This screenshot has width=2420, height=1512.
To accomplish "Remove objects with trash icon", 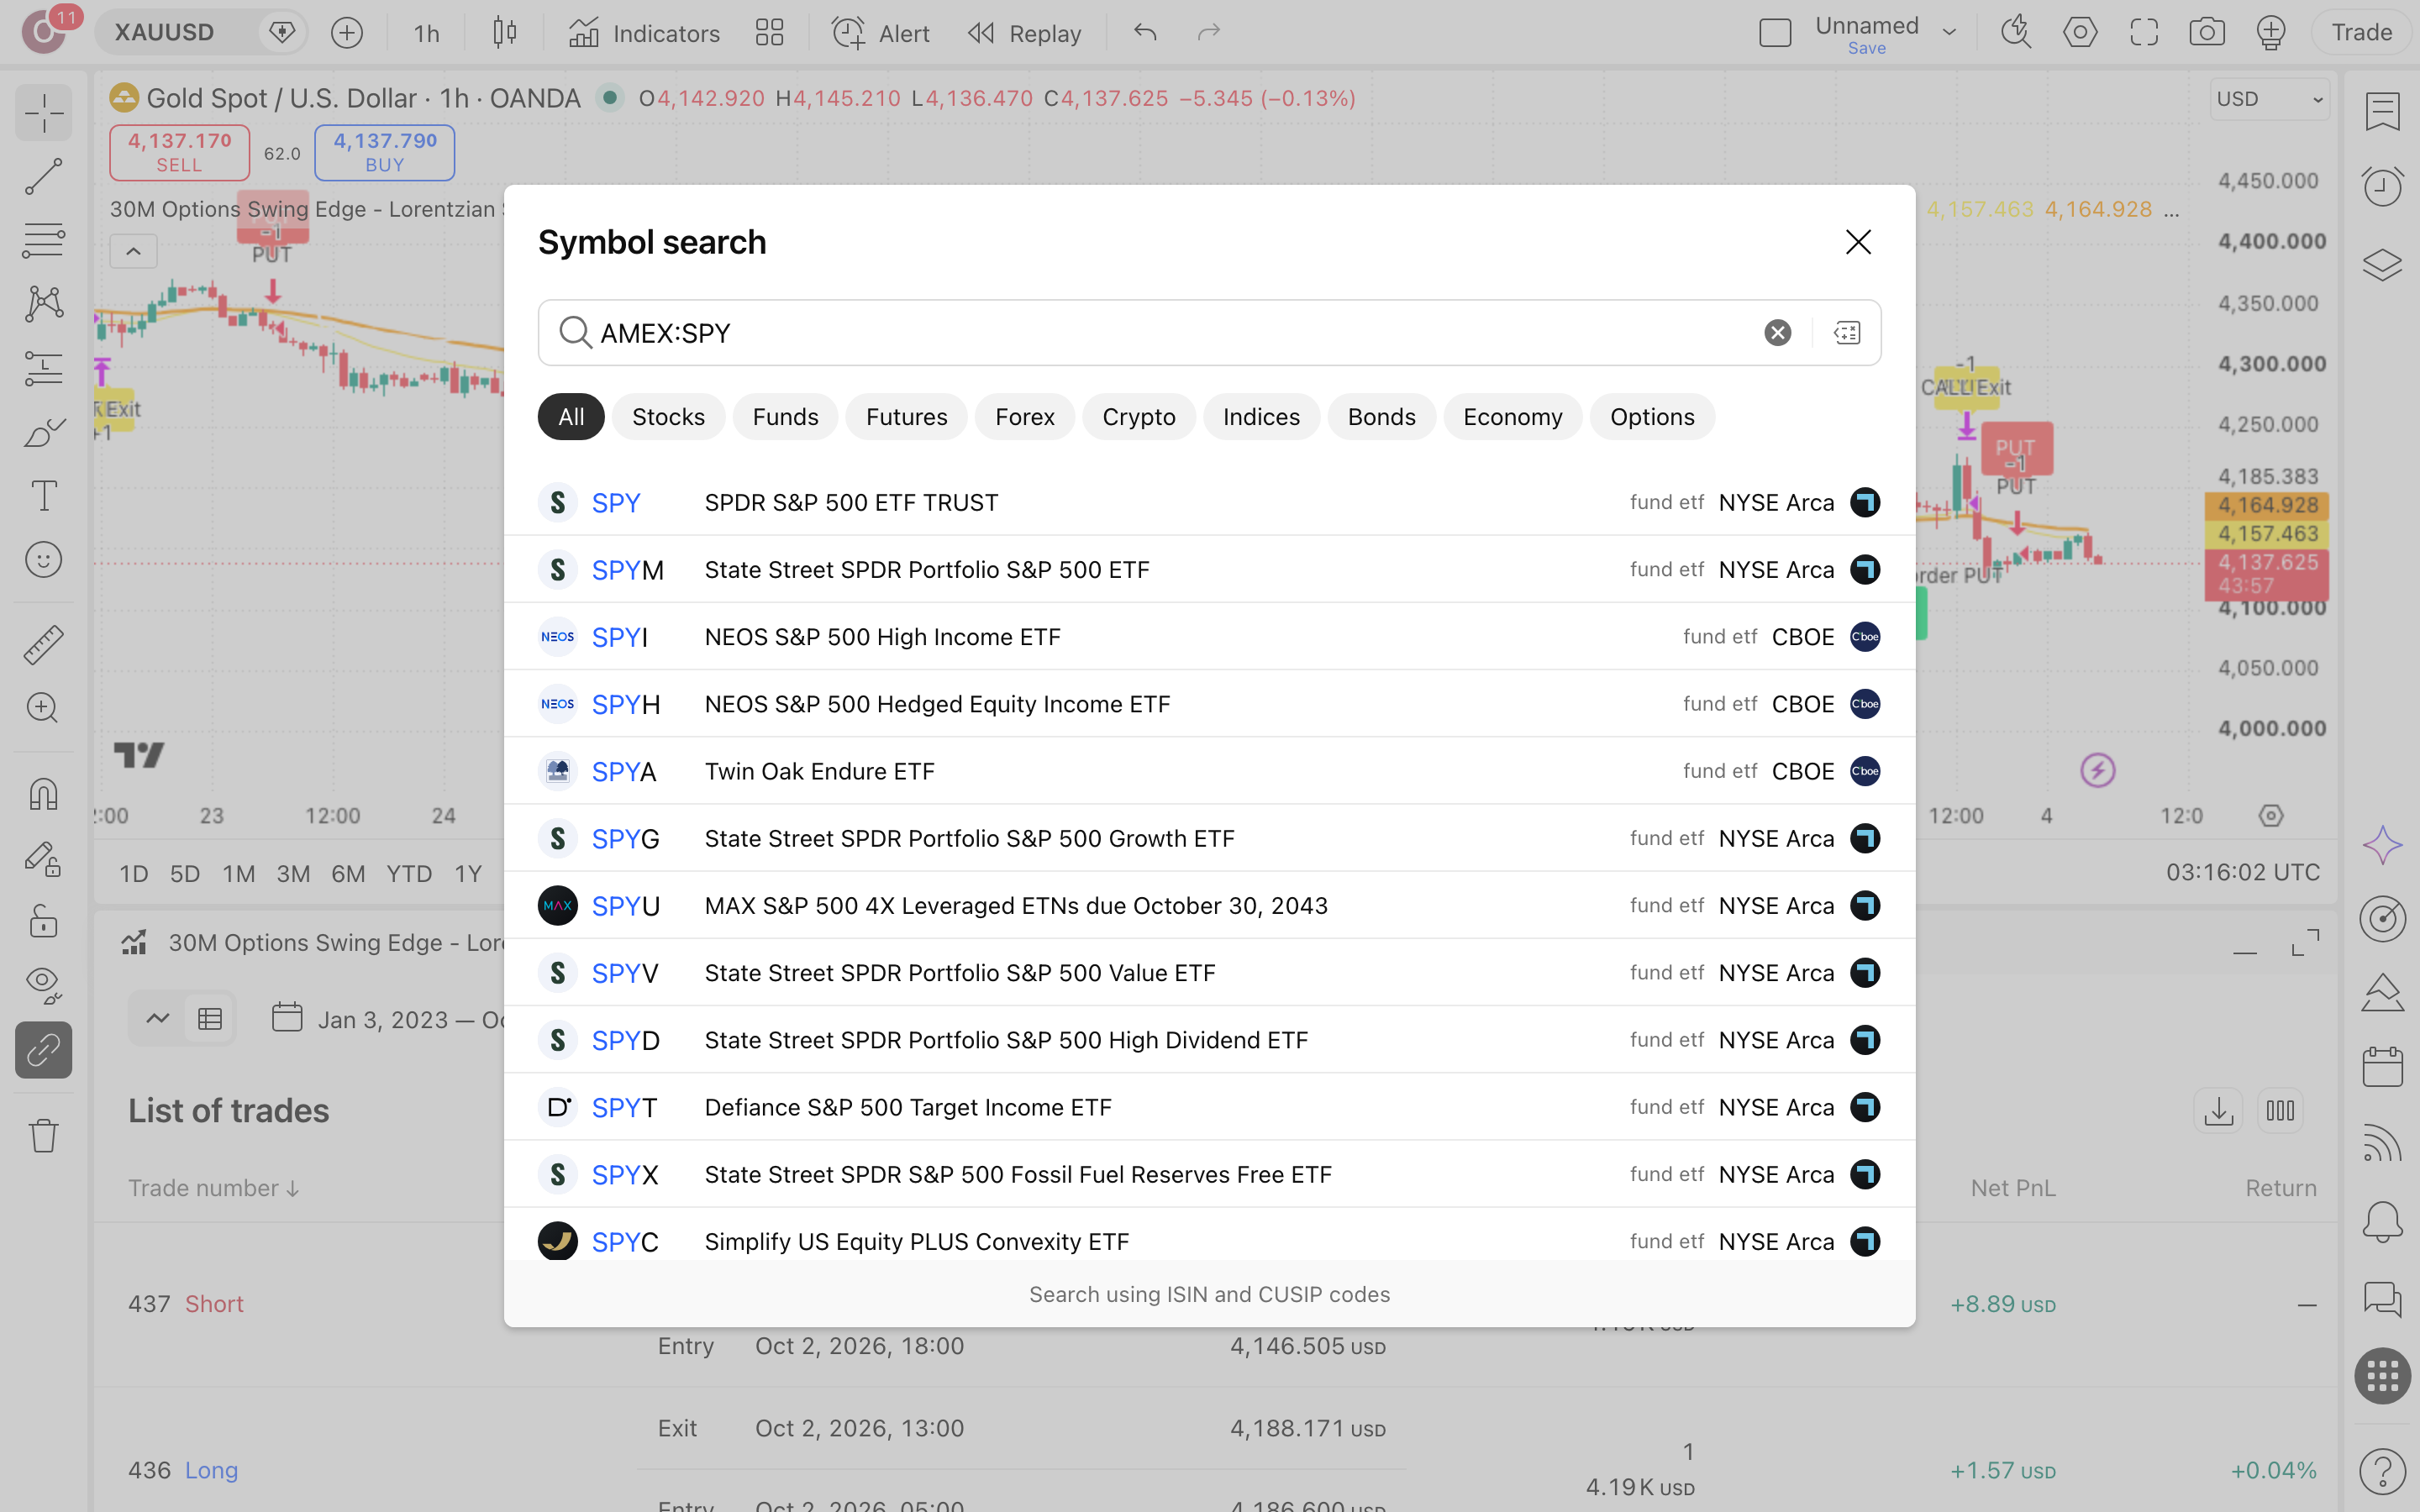I will [43, 1135].
